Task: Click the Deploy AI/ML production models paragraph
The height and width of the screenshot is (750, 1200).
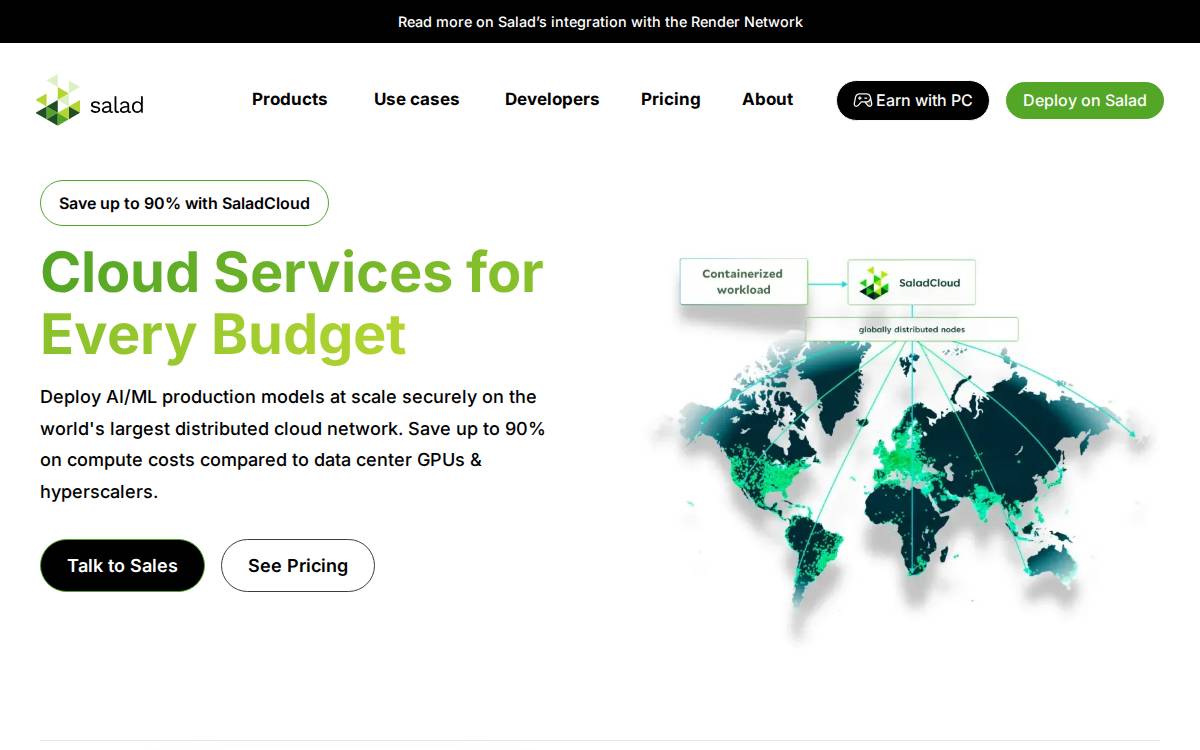Action: pos(293,444)
